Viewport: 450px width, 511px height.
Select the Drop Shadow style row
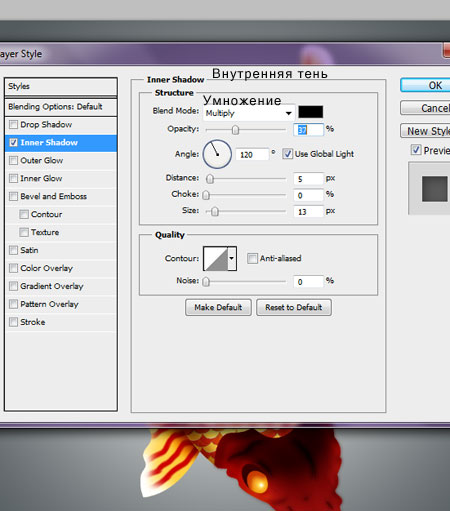click(61, 125)
